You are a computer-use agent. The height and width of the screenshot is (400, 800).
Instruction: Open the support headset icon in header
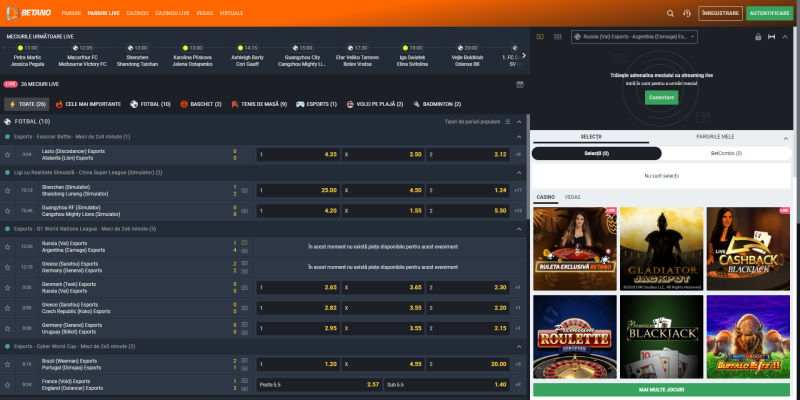tap(687, 13)
